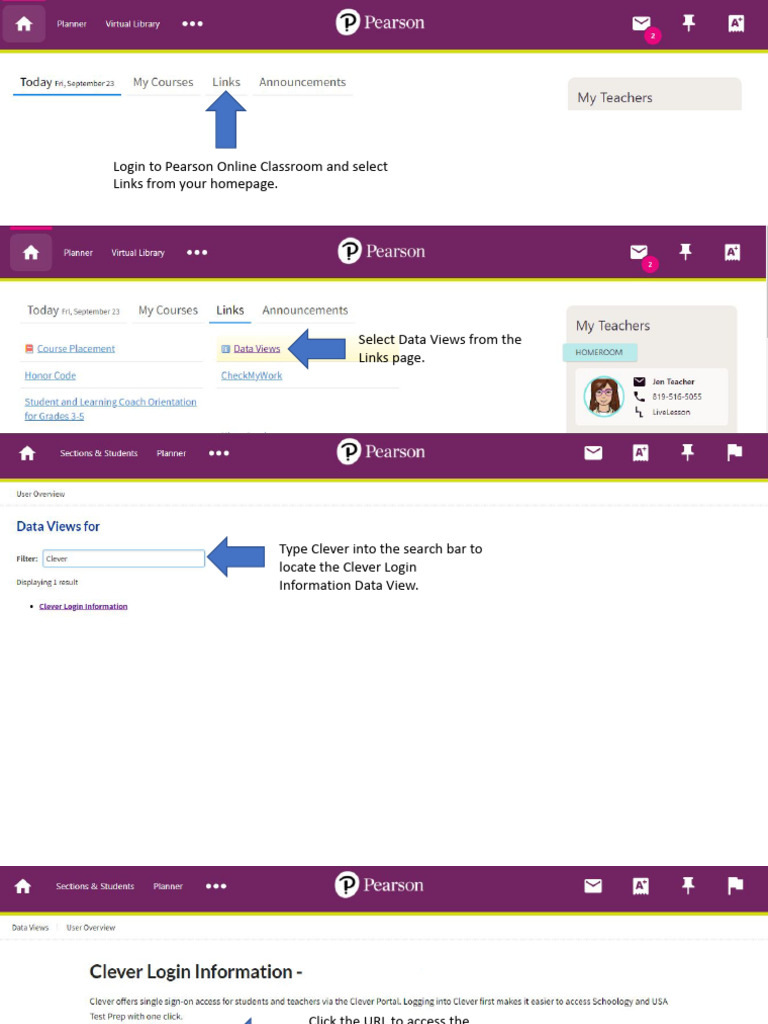The height and width of the screenshot is (1024, 768).
Task: Switch to Today tab in row with active Links tab
Action: click(x=73, y=310)
